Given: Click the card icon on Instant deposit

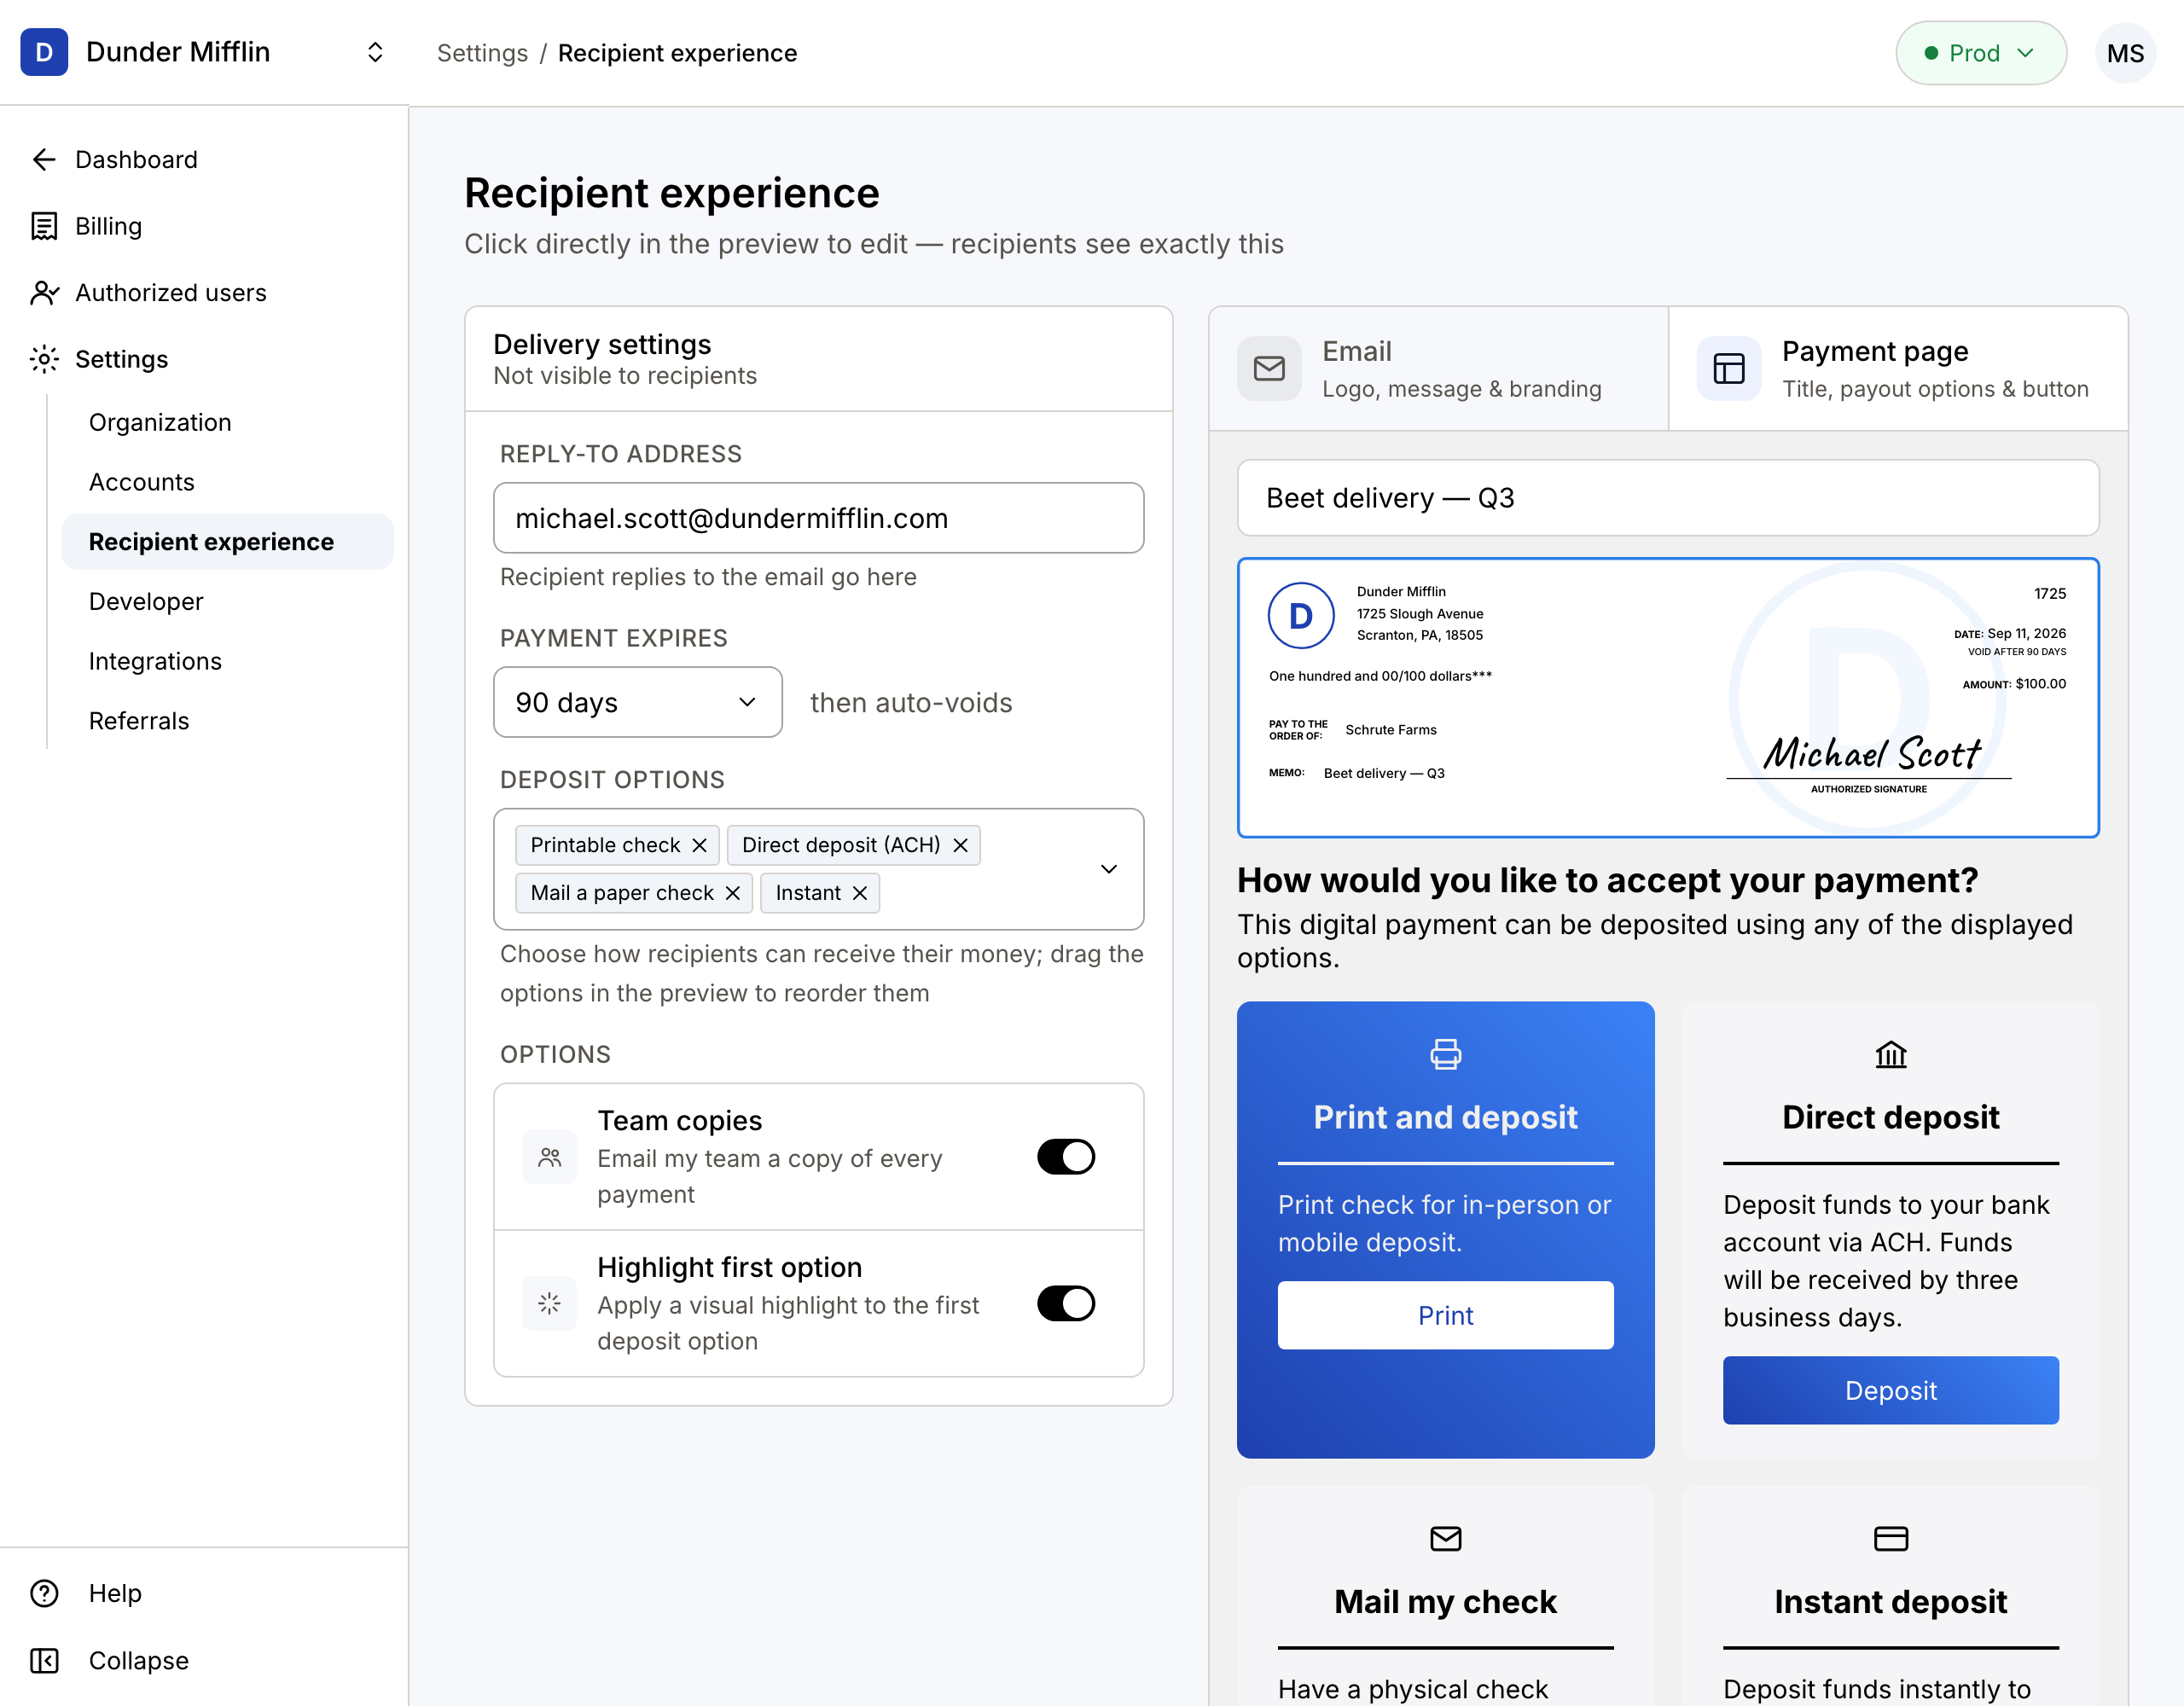Looking at the screenshot, I should [x=1890, y=1538].
